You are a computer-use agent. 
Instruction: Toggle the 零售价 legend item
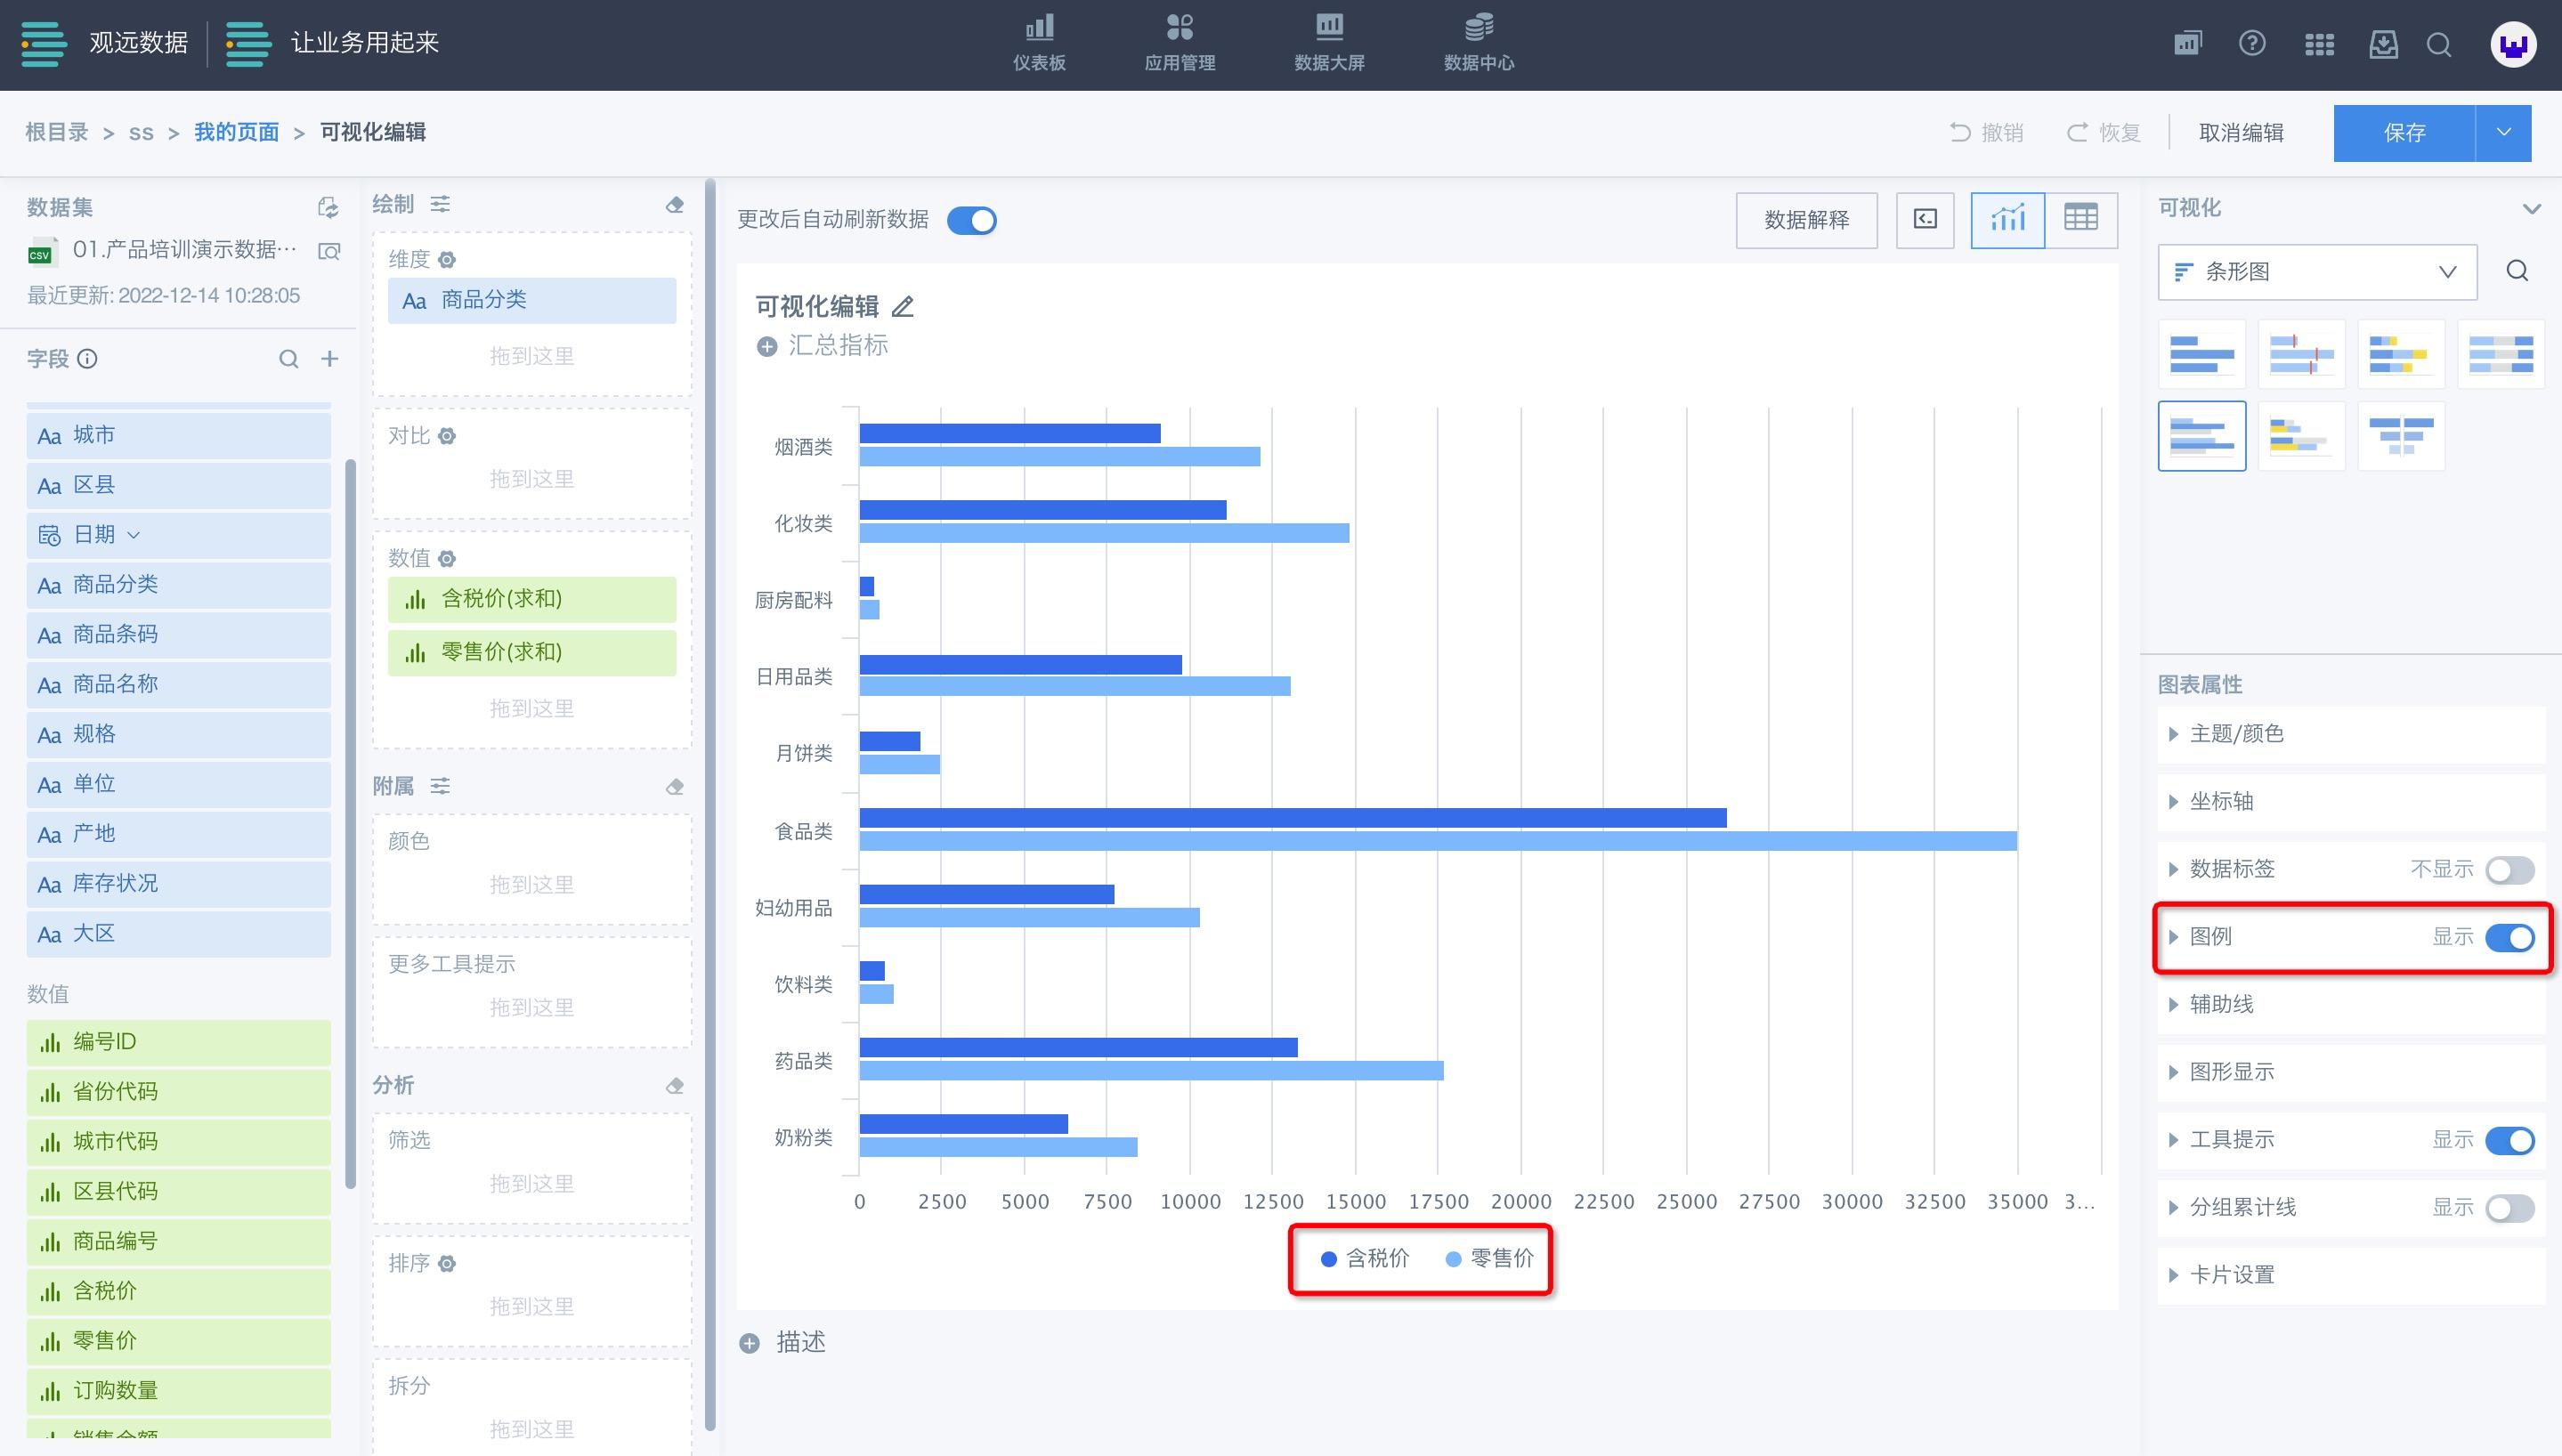point(1490,1259)
